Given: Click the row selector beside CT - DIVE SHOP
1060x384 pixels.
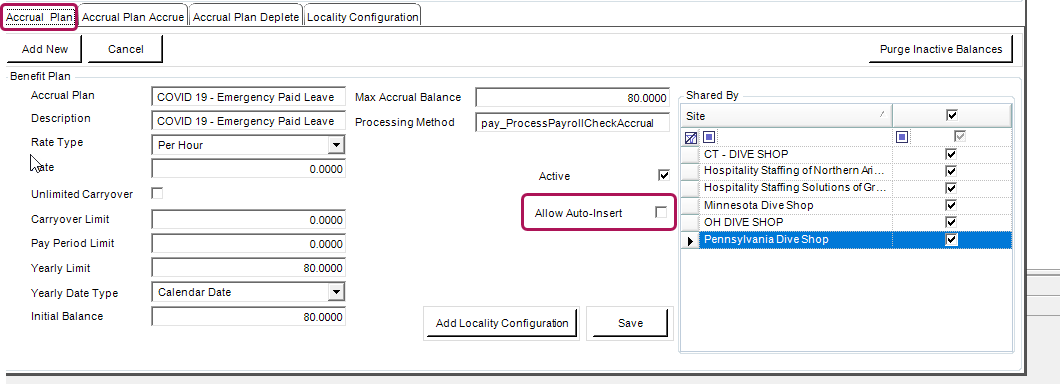Looking at the screenshot, I should click(690, 154).
